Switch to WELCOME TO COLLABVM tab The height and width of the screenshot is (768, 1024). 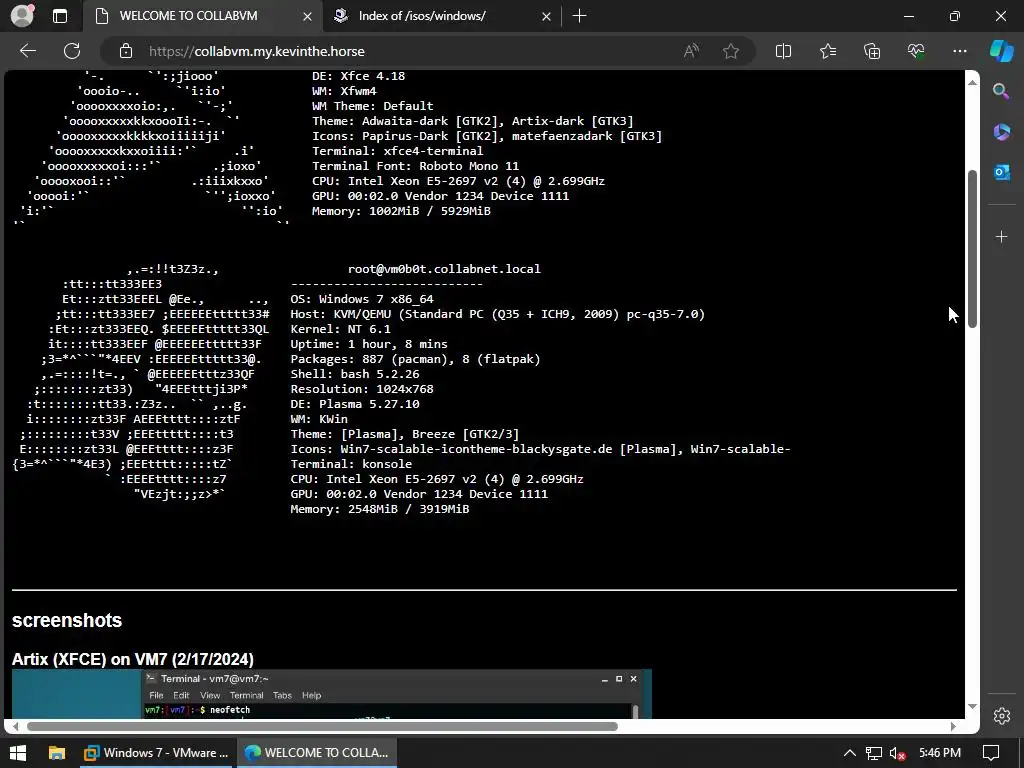point(188,16)
